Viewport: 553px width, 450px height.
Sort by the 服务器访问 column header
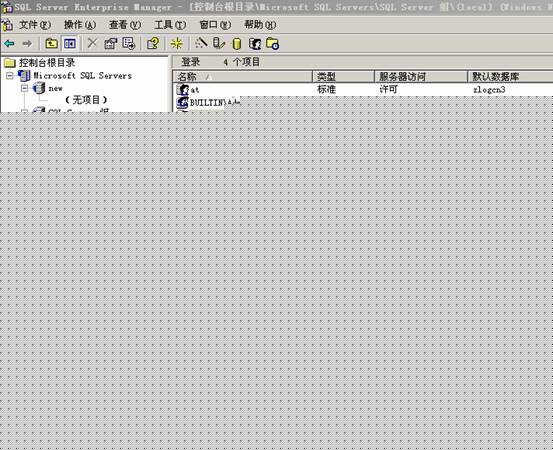point(421,76)
